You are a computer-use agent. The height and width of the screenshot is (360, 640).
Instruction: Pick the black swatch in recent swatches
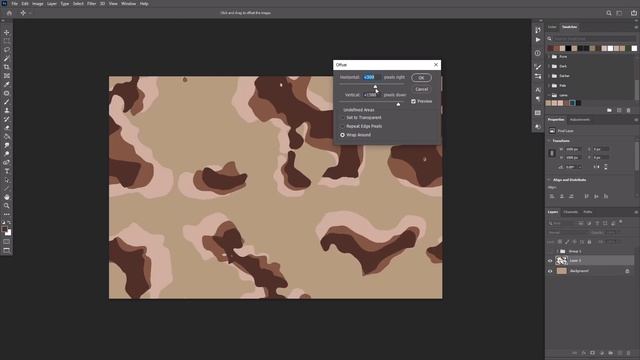(568, 48)
